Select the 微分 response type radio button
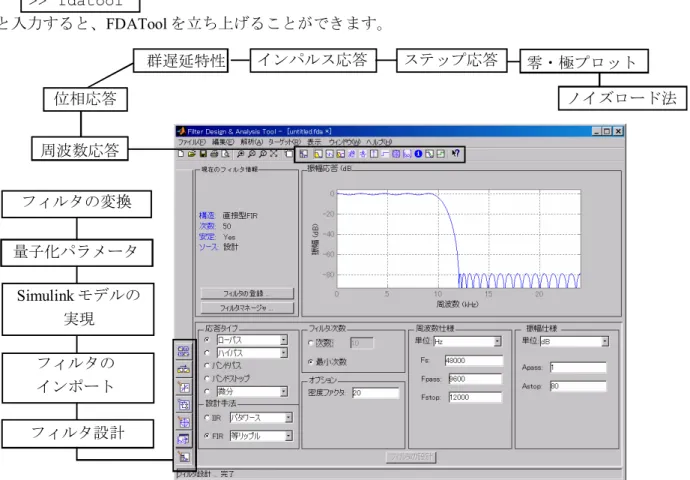Image resolution: width=690 pixels, height=480 pixels. [207, 391]
